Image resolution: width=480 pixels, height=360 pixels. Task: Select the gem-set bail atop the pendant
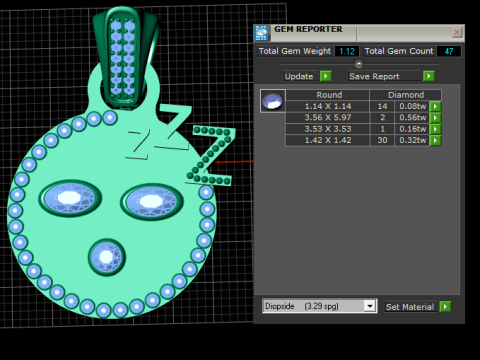tap(123, 58)
